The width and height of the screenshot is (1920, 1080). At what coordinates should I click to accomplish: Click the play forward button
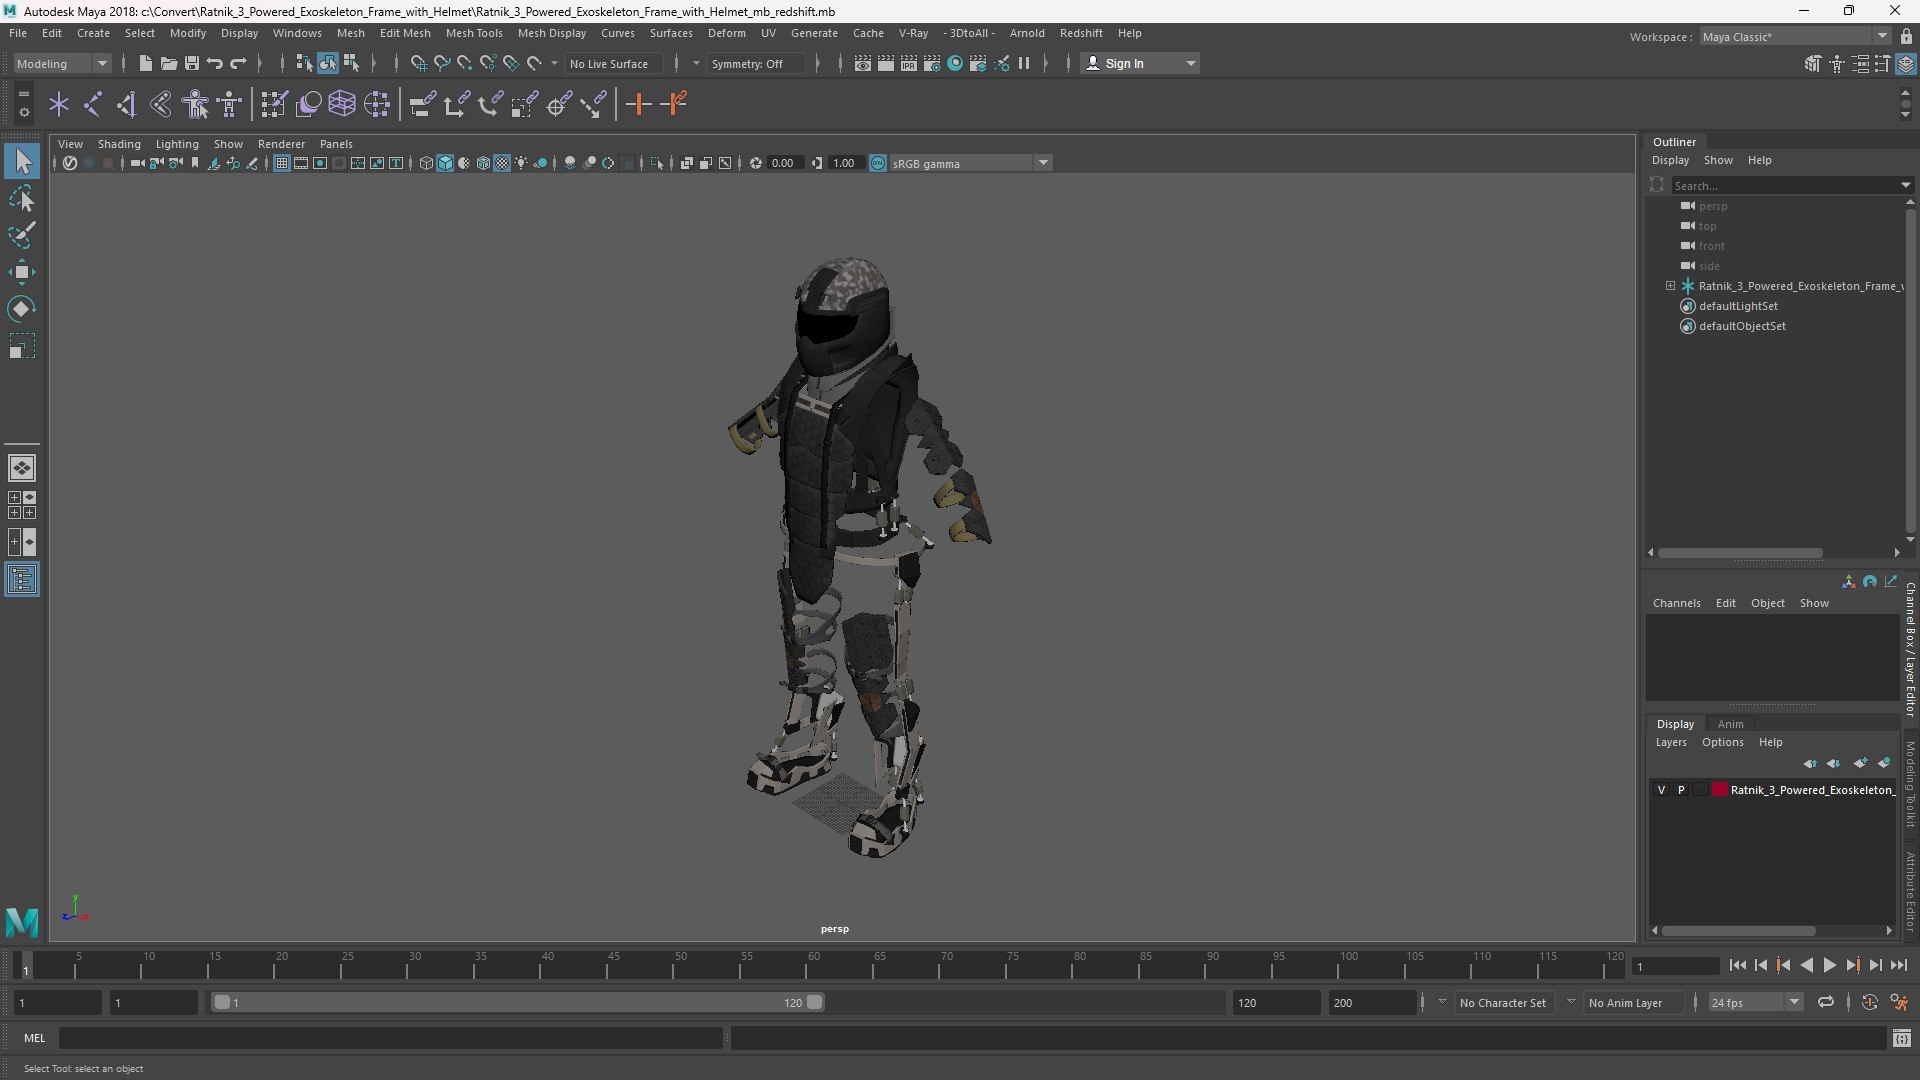click(1829, 965)
